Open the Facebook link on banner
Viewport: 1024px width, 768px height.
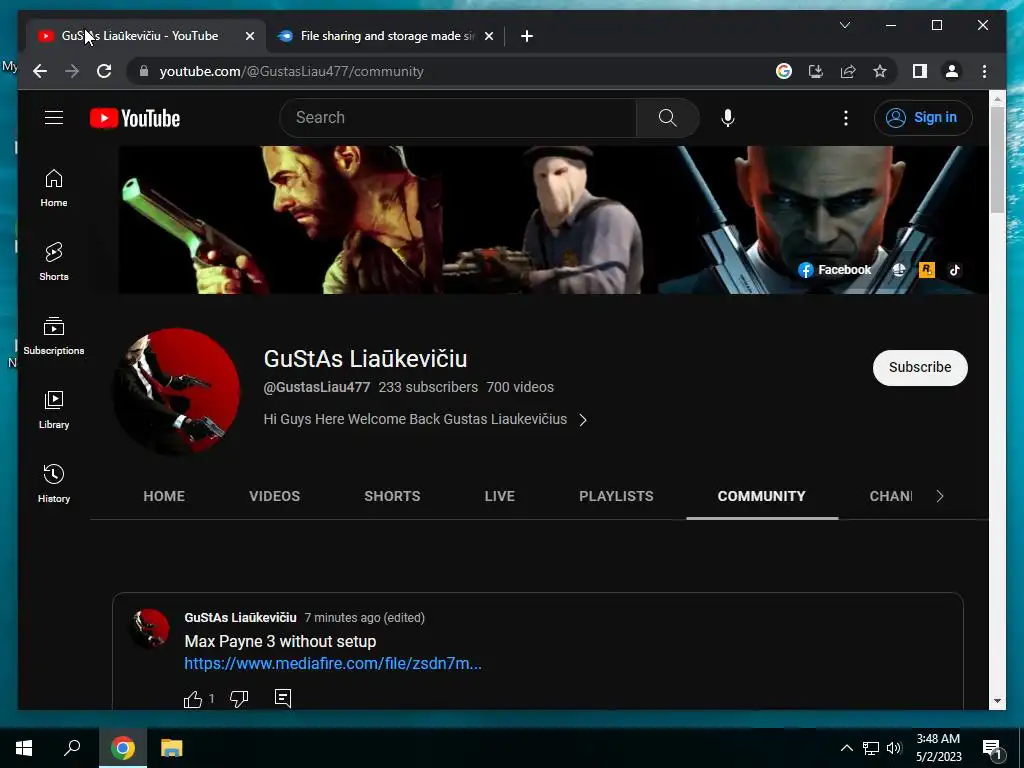(x=835, y=270)
